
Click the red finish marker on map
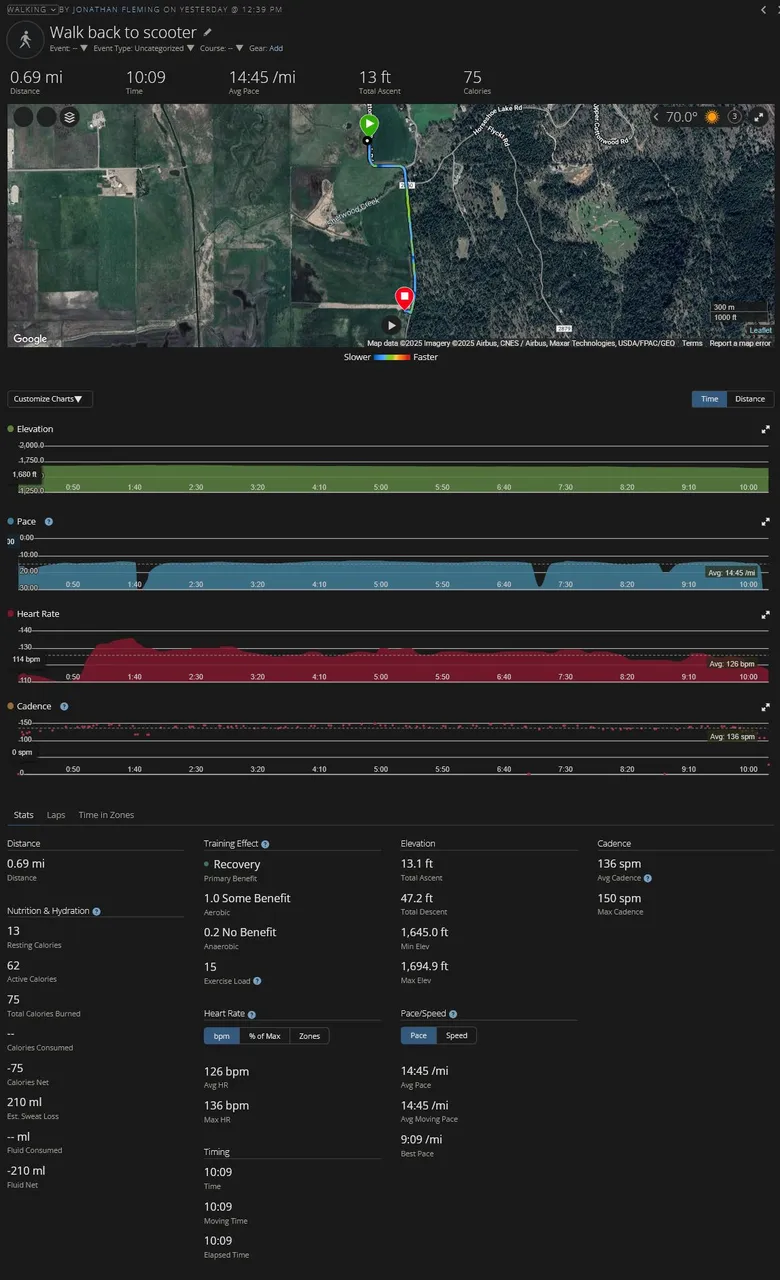404,297
